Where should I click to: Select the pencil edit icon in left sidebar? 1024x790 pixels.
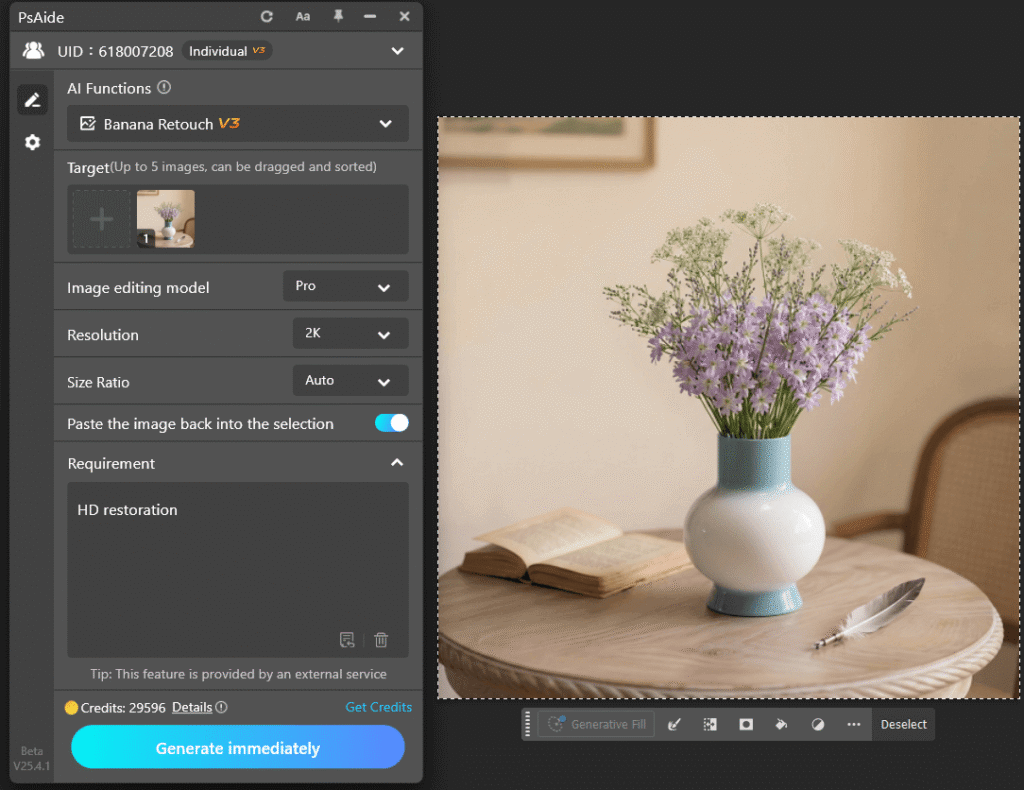pos(31,99)
